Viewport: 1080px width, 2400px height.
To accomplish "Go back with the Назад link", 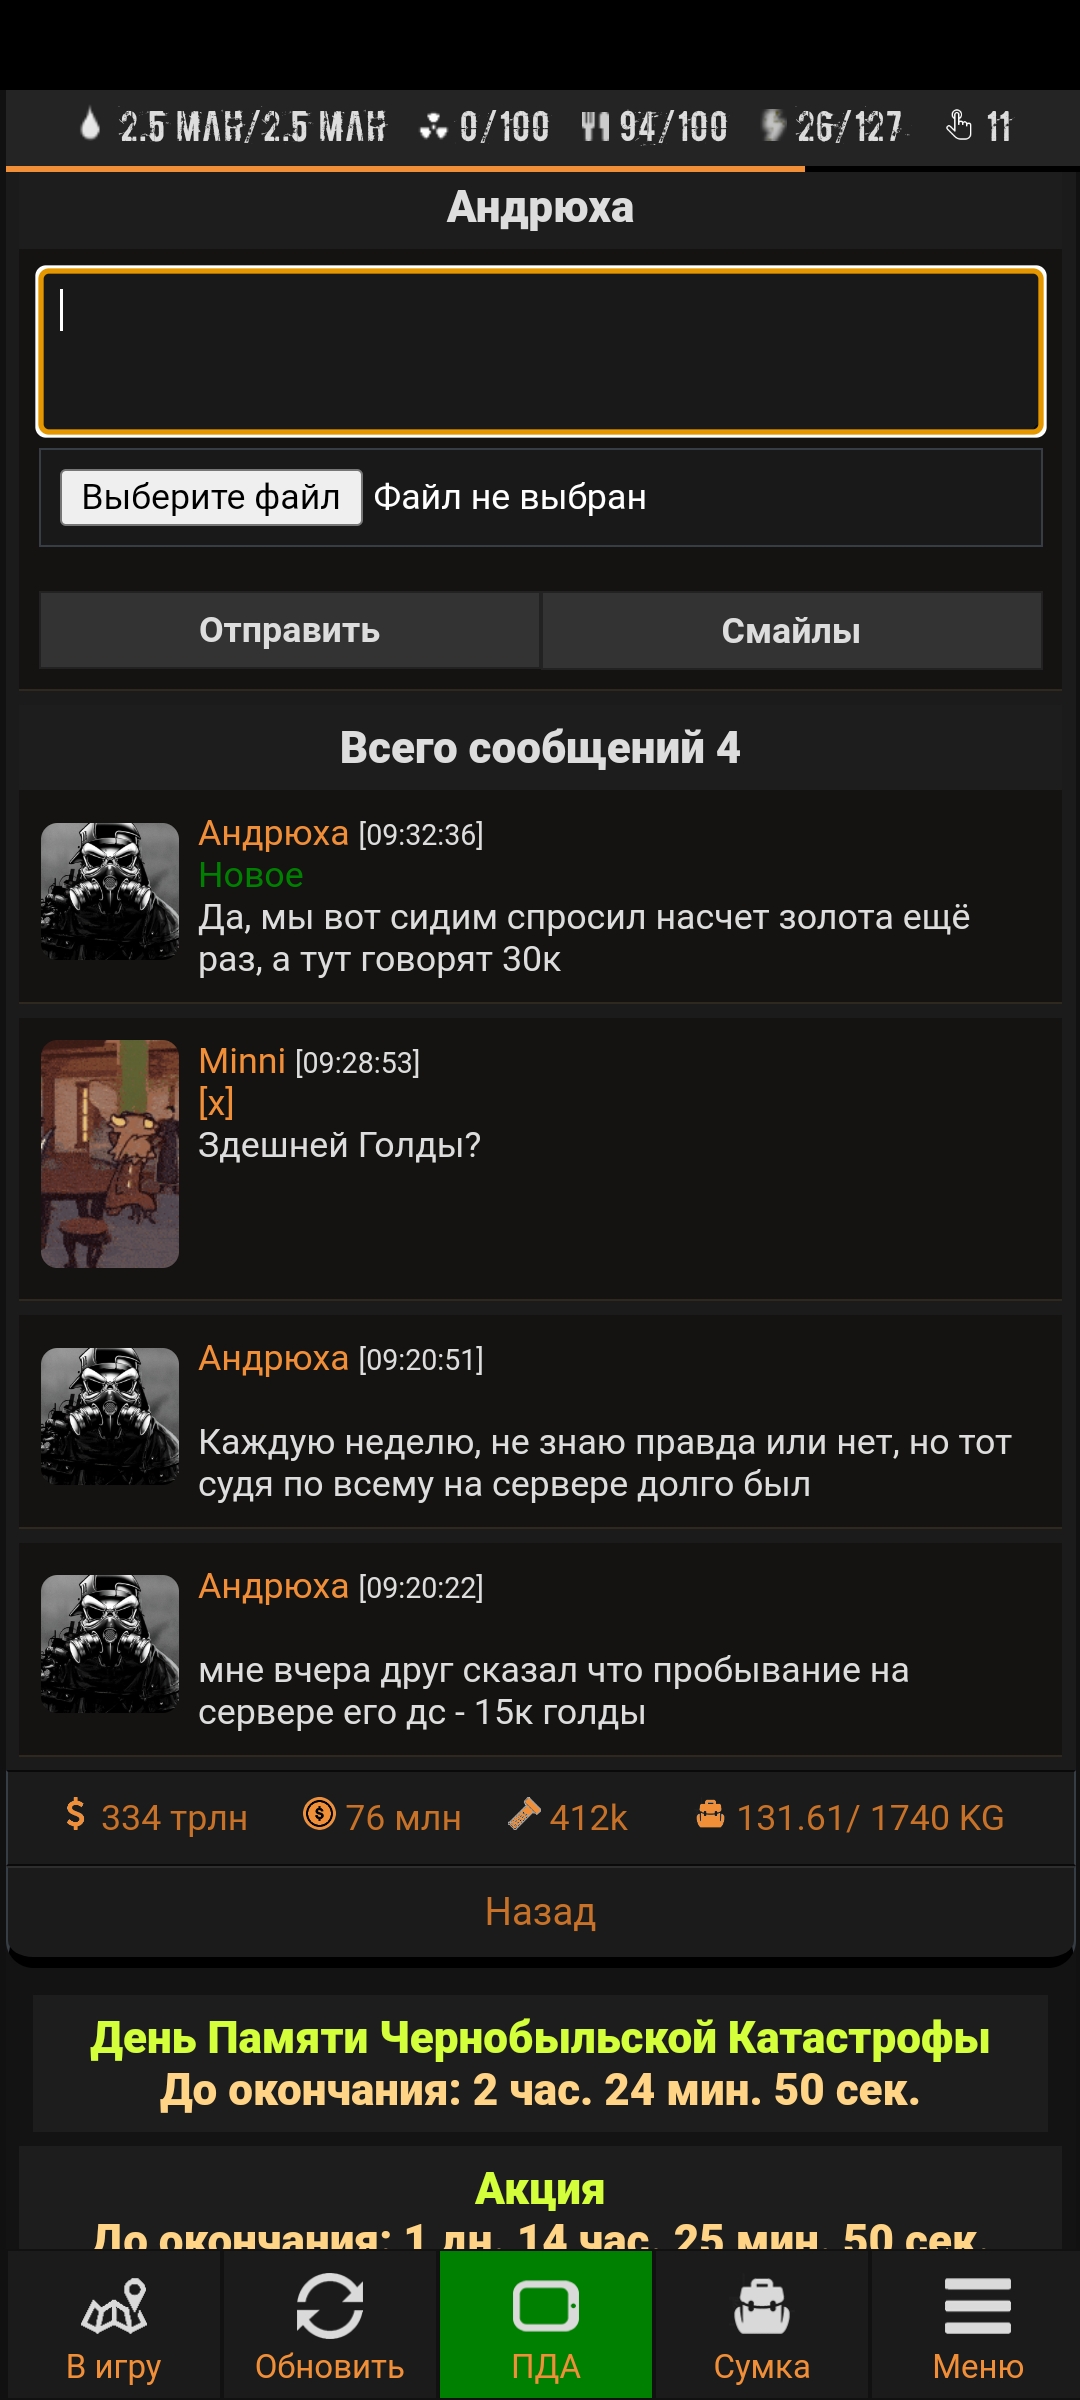I will coord(540,1911).
